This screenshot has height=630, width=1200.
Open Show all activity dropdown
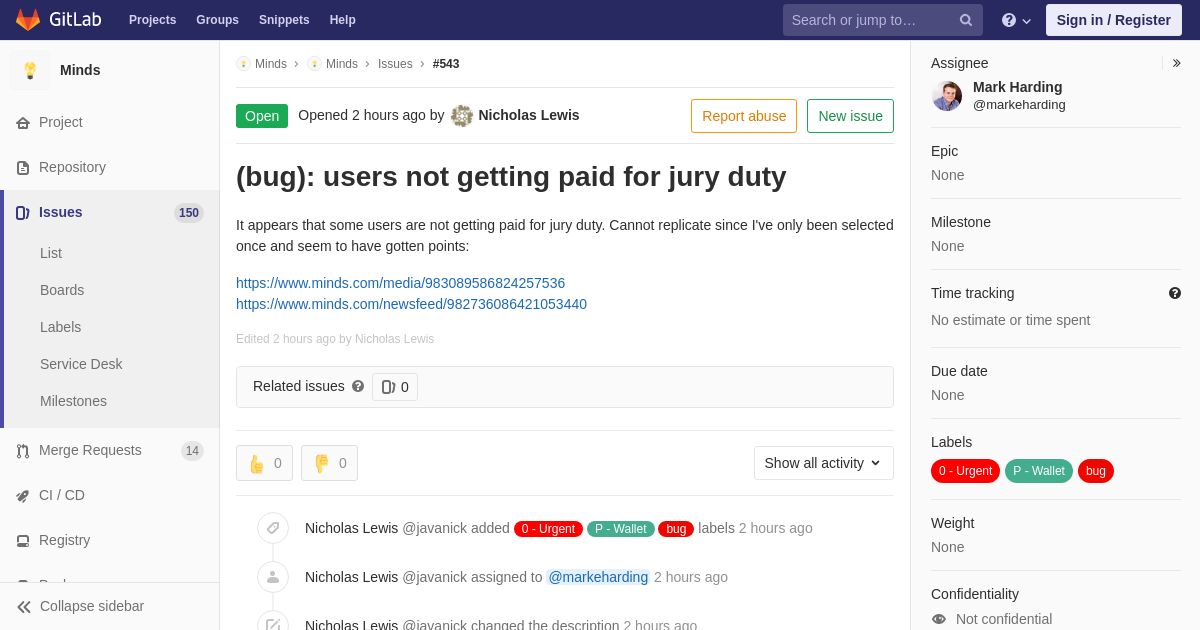point(824,463)
